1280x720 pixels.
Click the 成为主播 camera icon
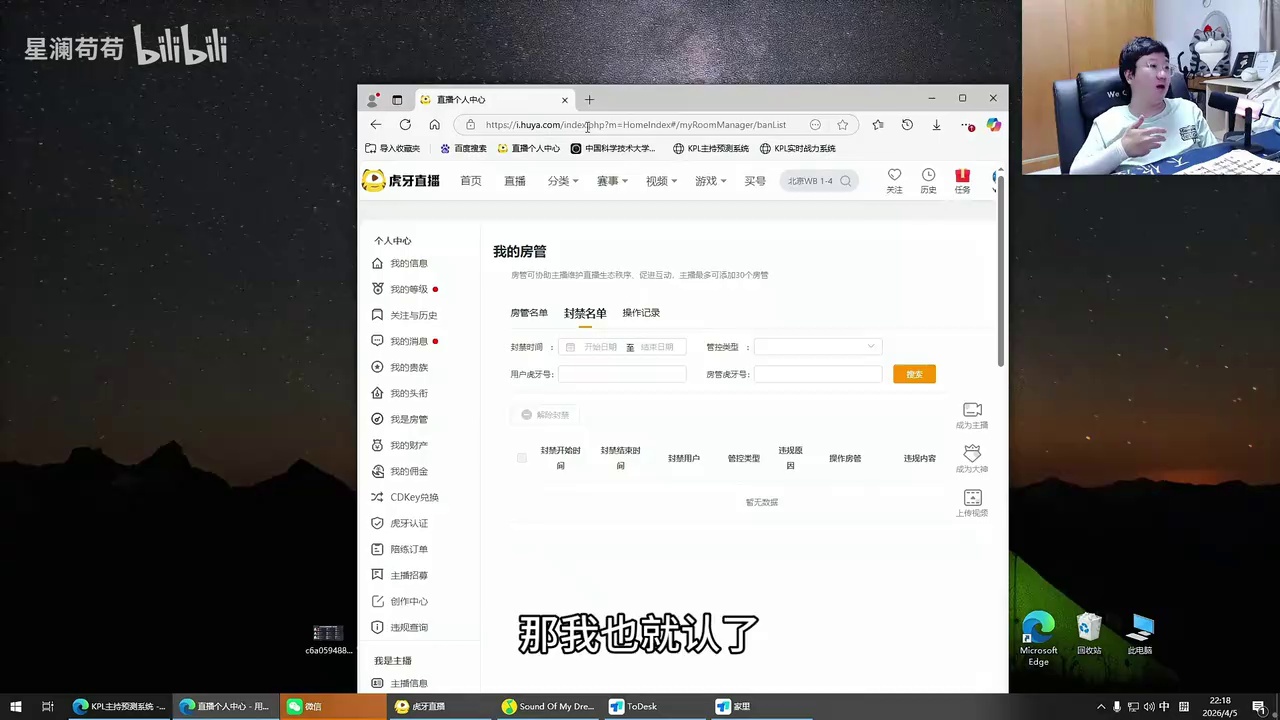[972, 410]
